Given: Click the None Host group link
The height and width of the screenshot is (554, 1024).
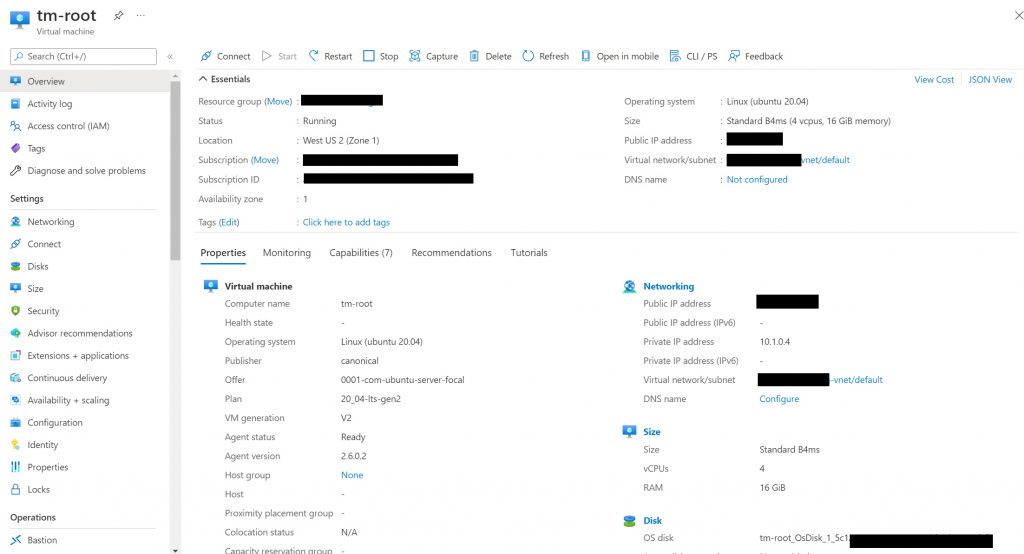Looking at the screenshot, I should [352, 476].
